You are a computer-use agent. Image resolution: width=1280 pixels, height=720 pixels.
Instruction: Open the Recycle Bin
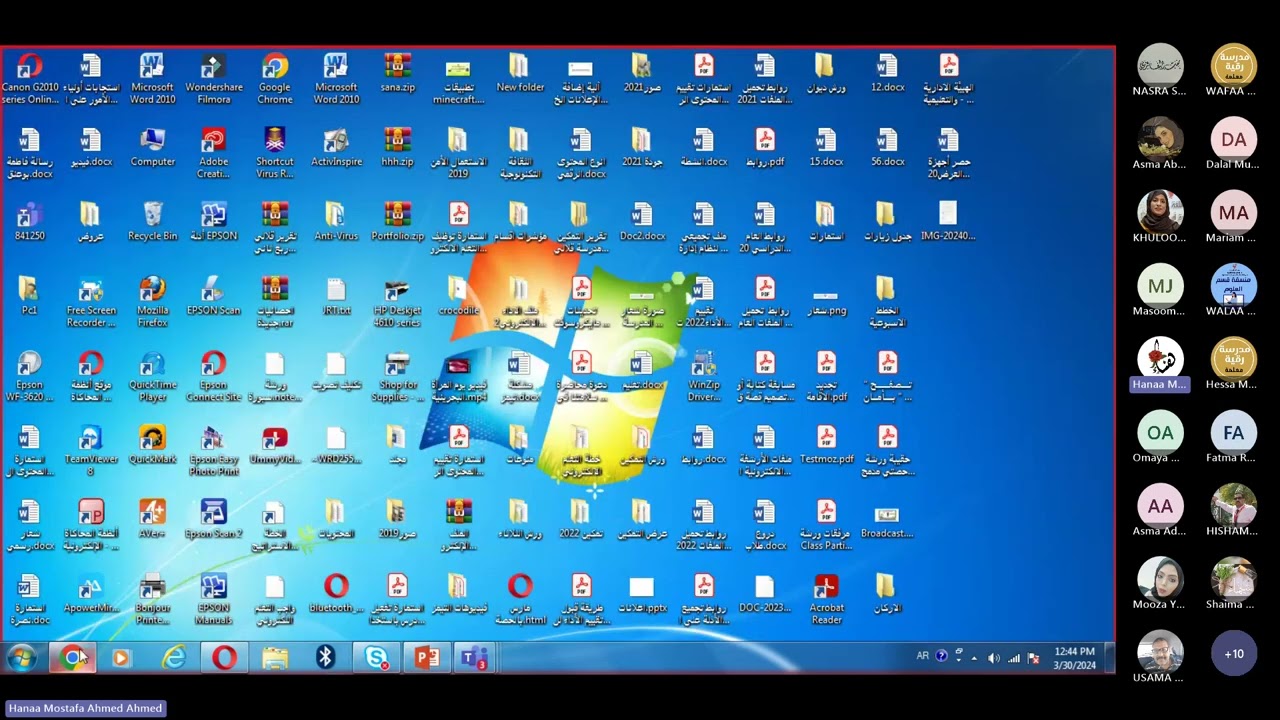click(x=152, y=221)
